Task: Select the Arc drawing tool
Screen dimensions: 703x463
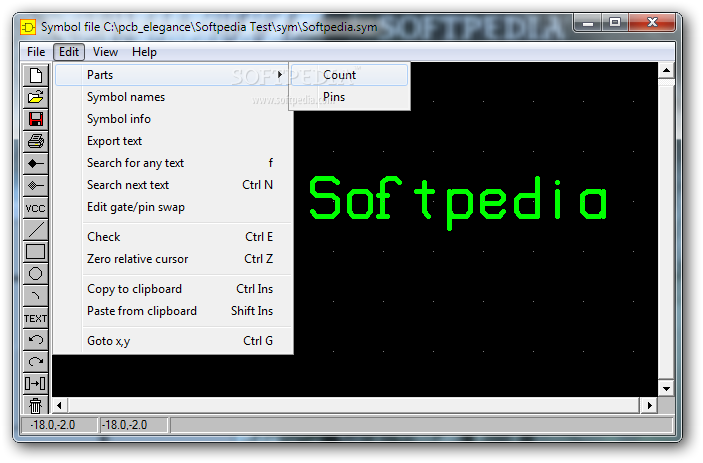Action: pos(35,295)
